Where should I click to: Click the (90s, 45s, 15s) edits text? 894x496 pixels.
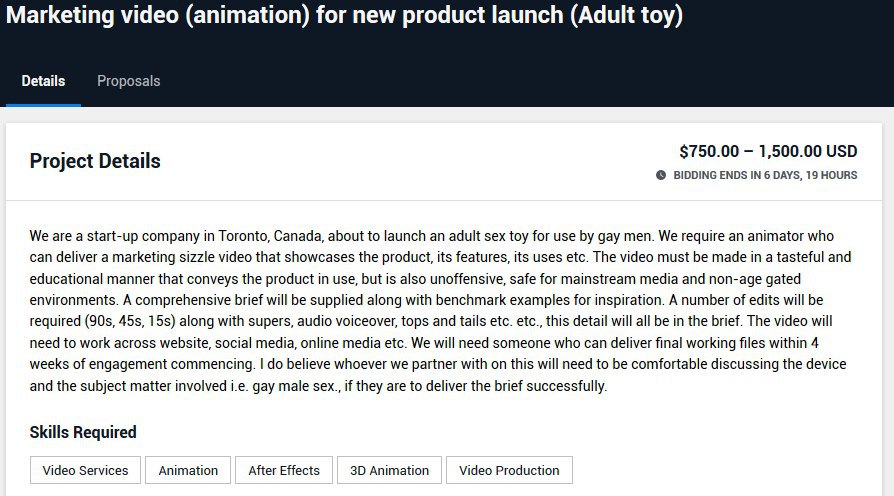130,321
